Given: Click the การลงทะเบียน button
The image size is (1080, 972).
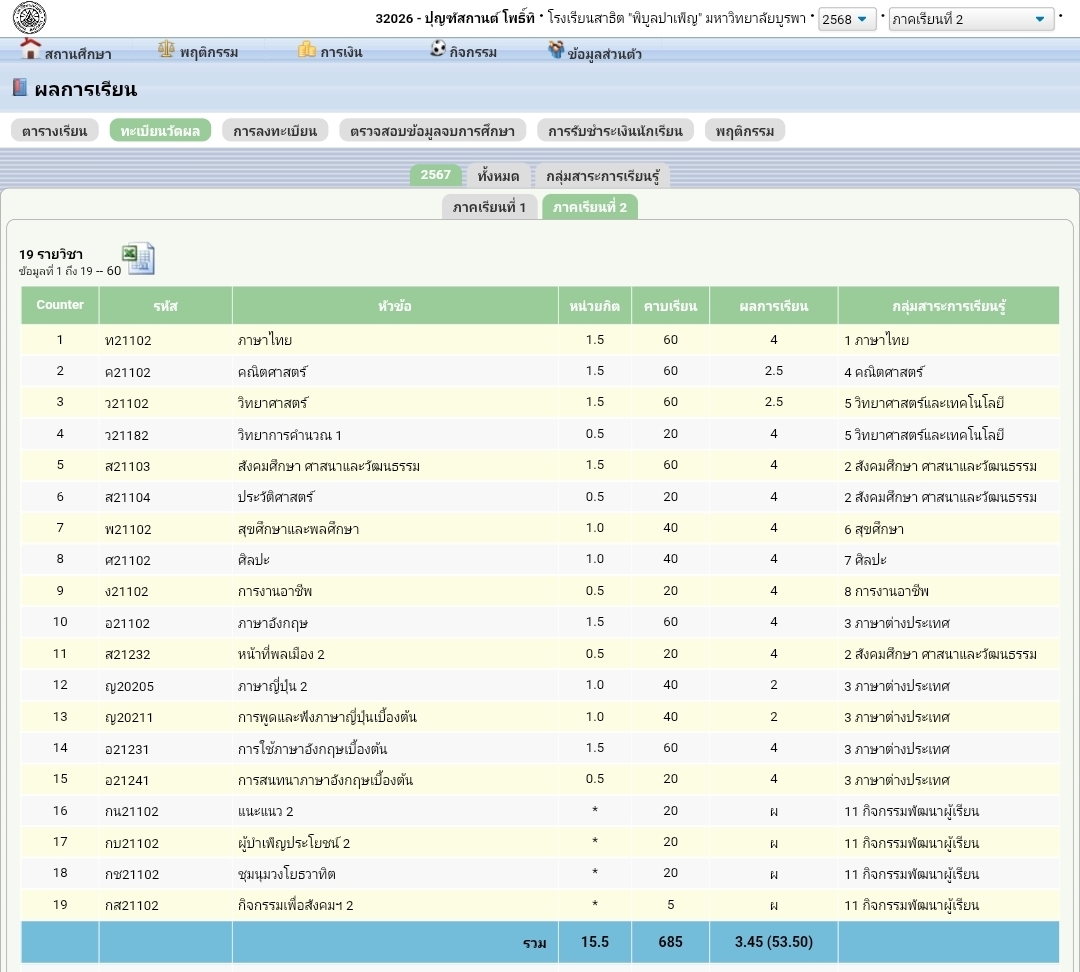Looking at the screenshot, I should coord(274,131).
